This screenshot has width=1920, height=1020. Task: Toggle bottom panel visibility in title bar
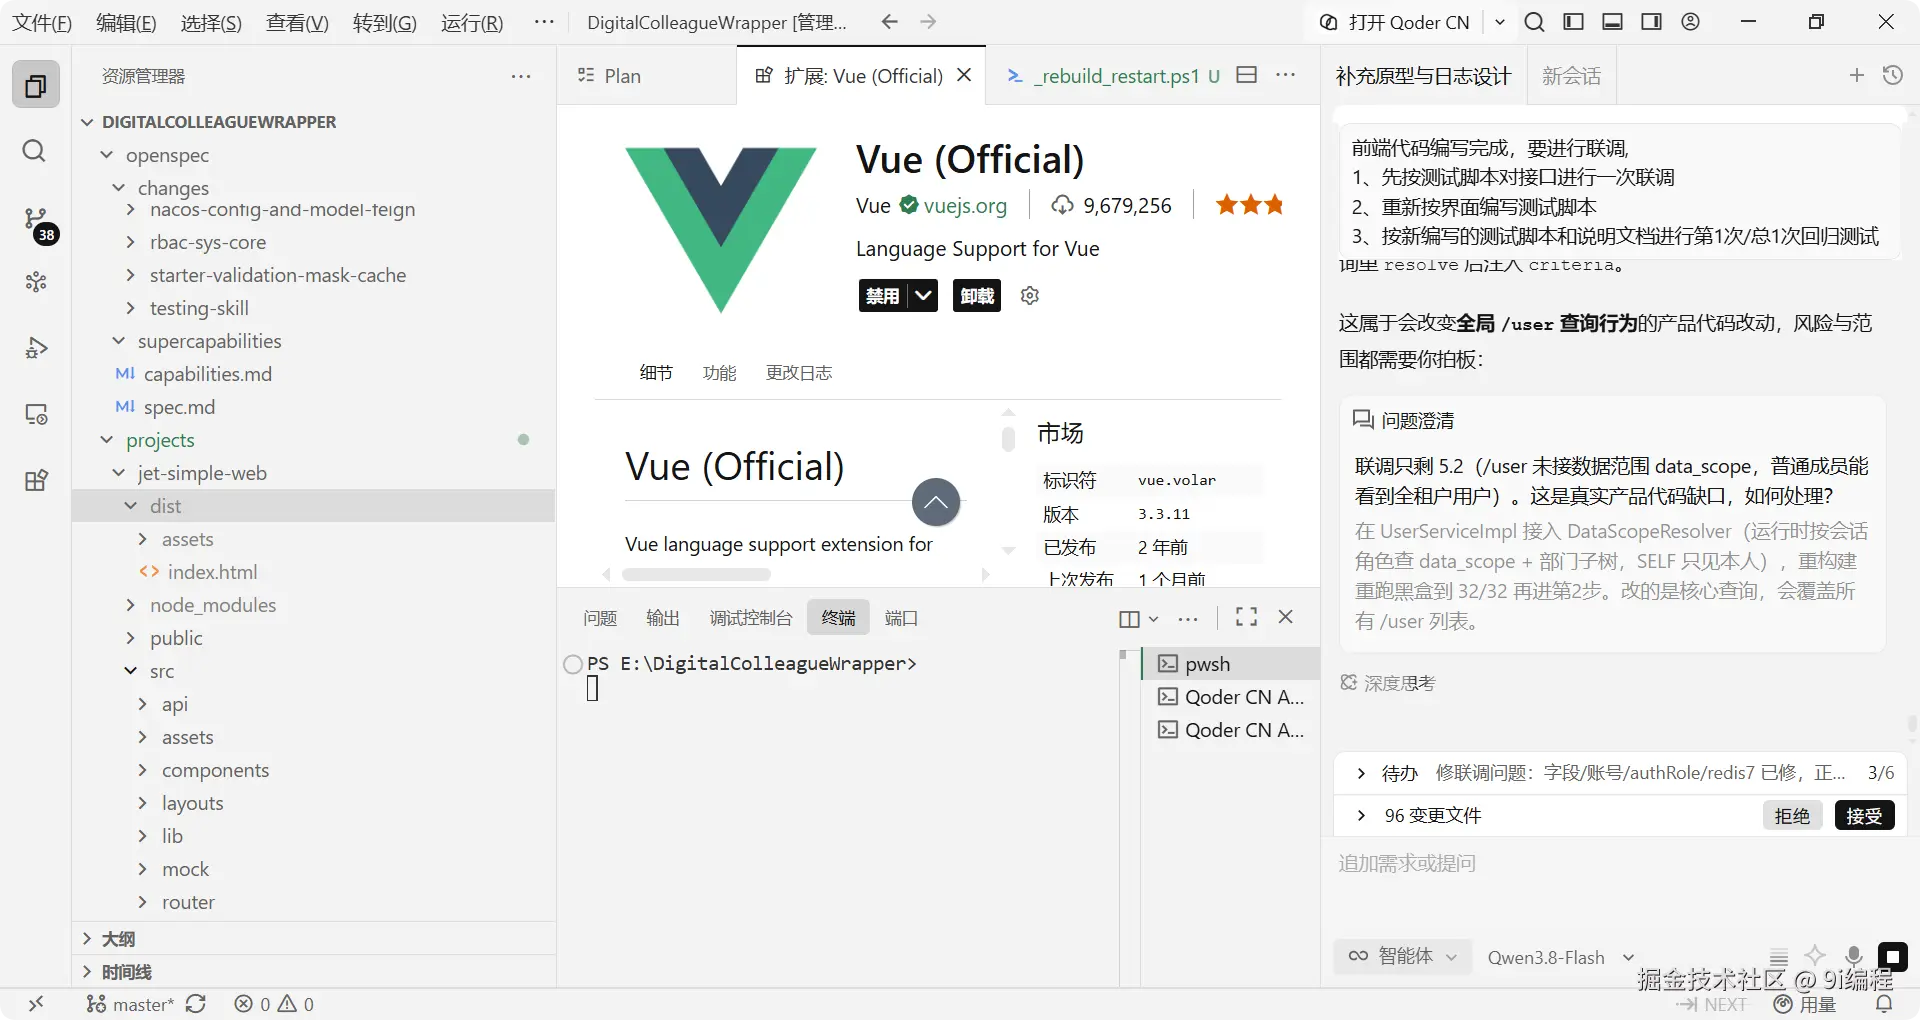tap(1612, 22)
